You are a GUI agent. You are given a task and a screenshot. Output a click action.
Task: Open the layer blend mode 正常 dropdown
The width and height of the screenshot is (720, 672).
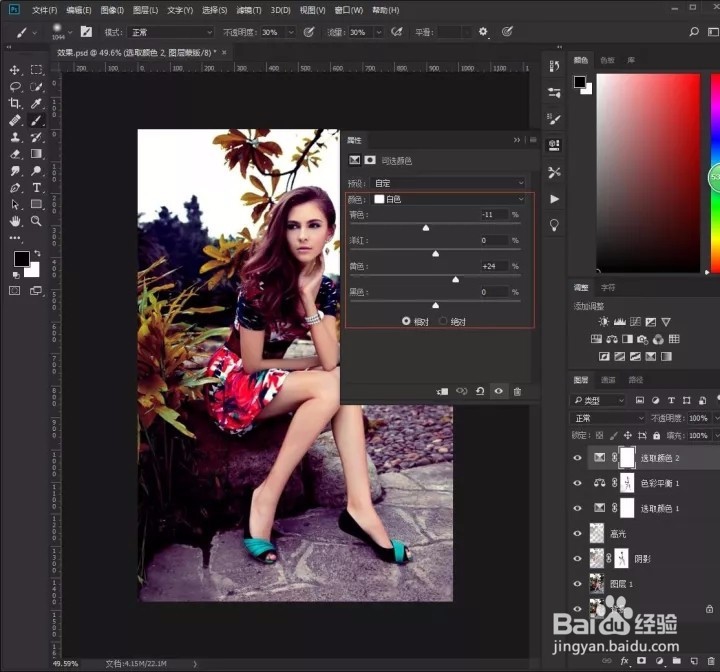click(x=608, y=418)
